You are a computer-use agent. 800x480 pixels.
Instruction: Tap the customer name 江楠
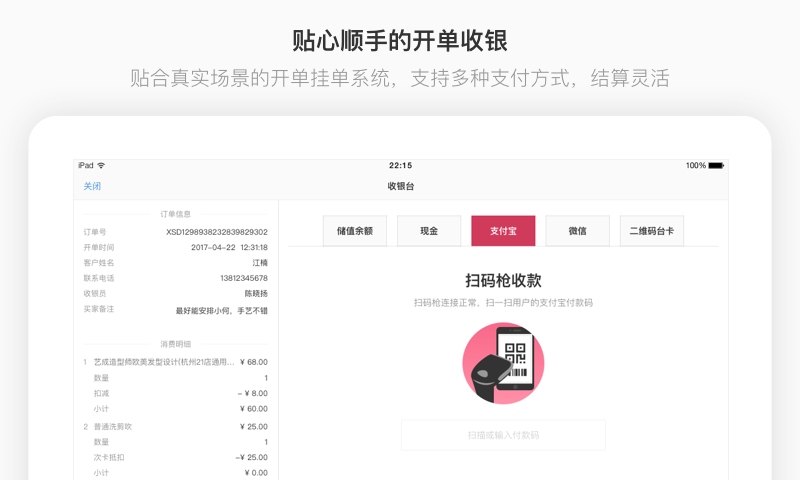pos(259,263)
